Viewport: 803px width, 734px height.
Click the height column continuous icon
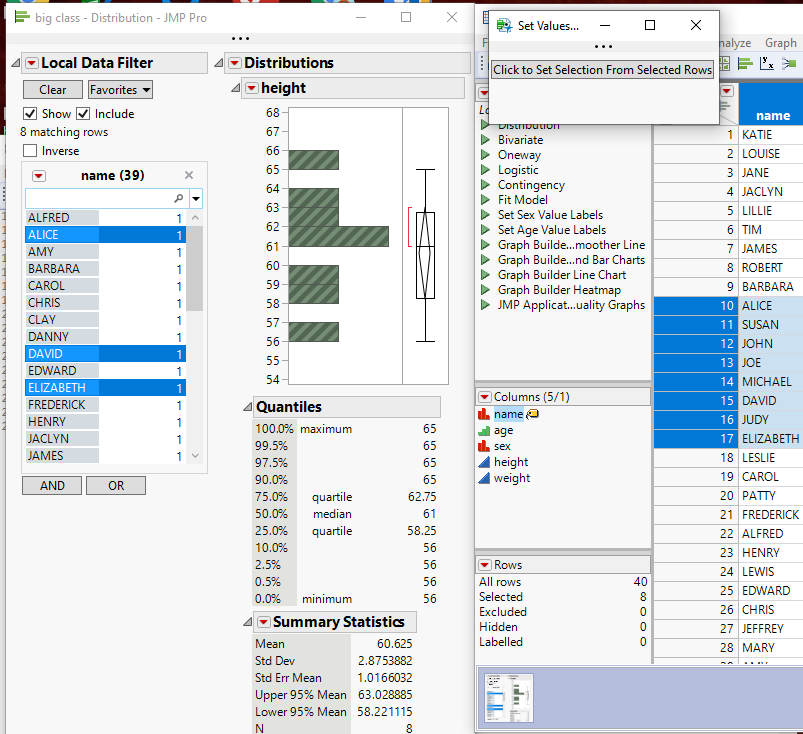[484, 462]
